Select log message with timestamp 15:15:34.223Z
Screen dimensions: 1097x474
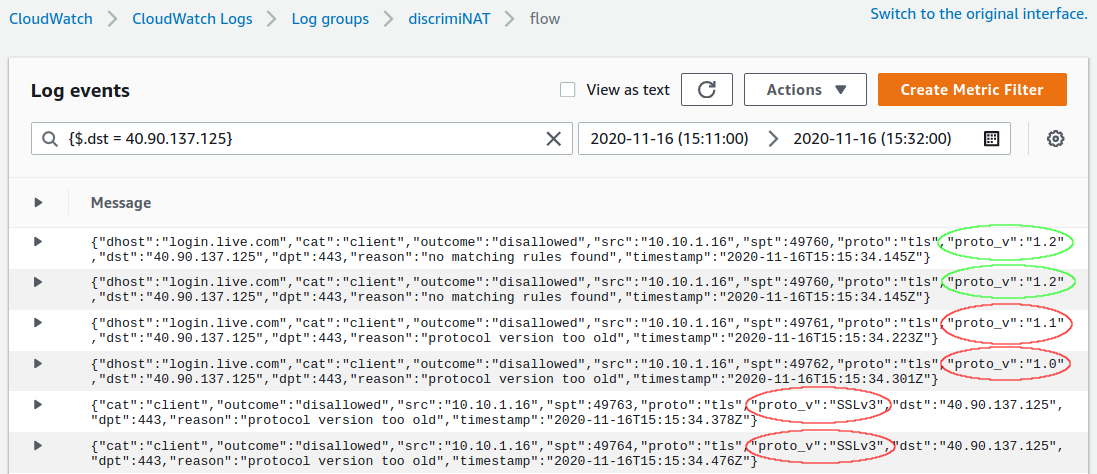[578, 331]
